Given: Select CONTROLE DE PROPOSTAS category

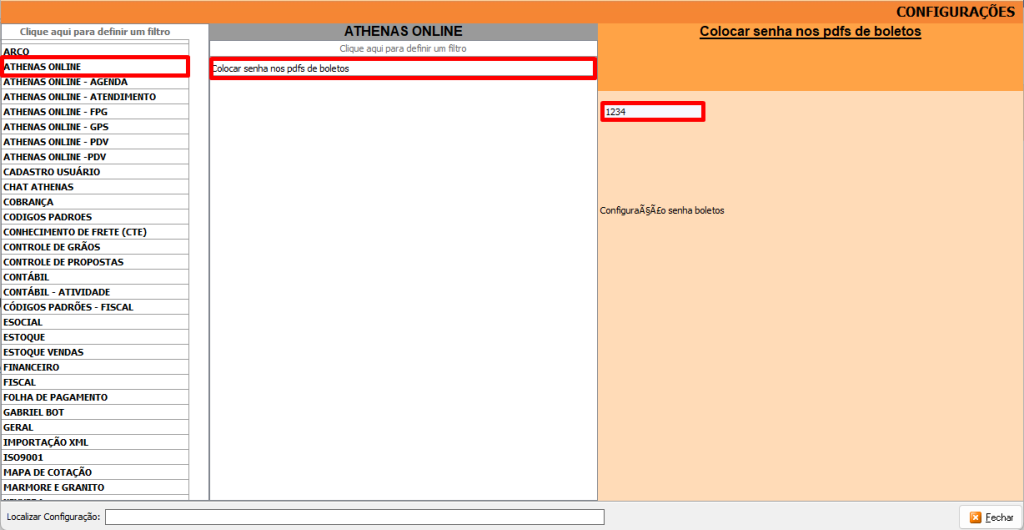Looking at the screenshot, I should point(95,262).
